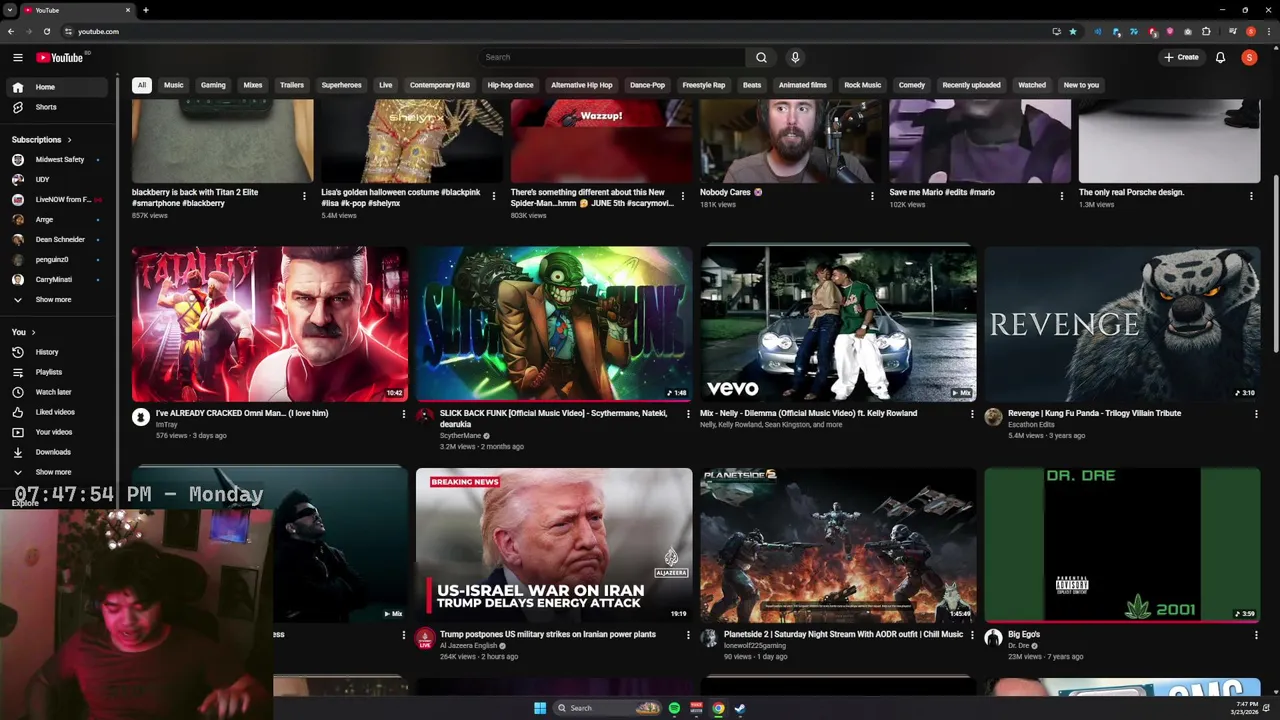The image size is (1280, 720).
Task: Click the ImTray channel avatar
Action: pos(141,417)
